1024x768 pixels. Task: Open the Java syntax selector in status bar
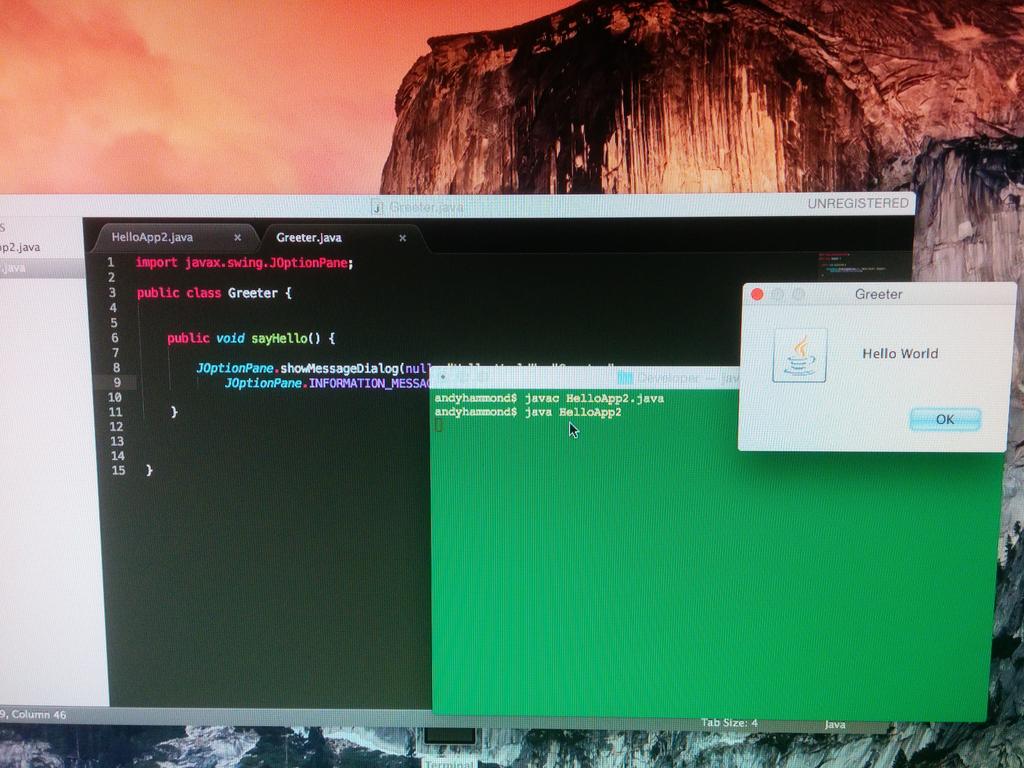[835, 724]
